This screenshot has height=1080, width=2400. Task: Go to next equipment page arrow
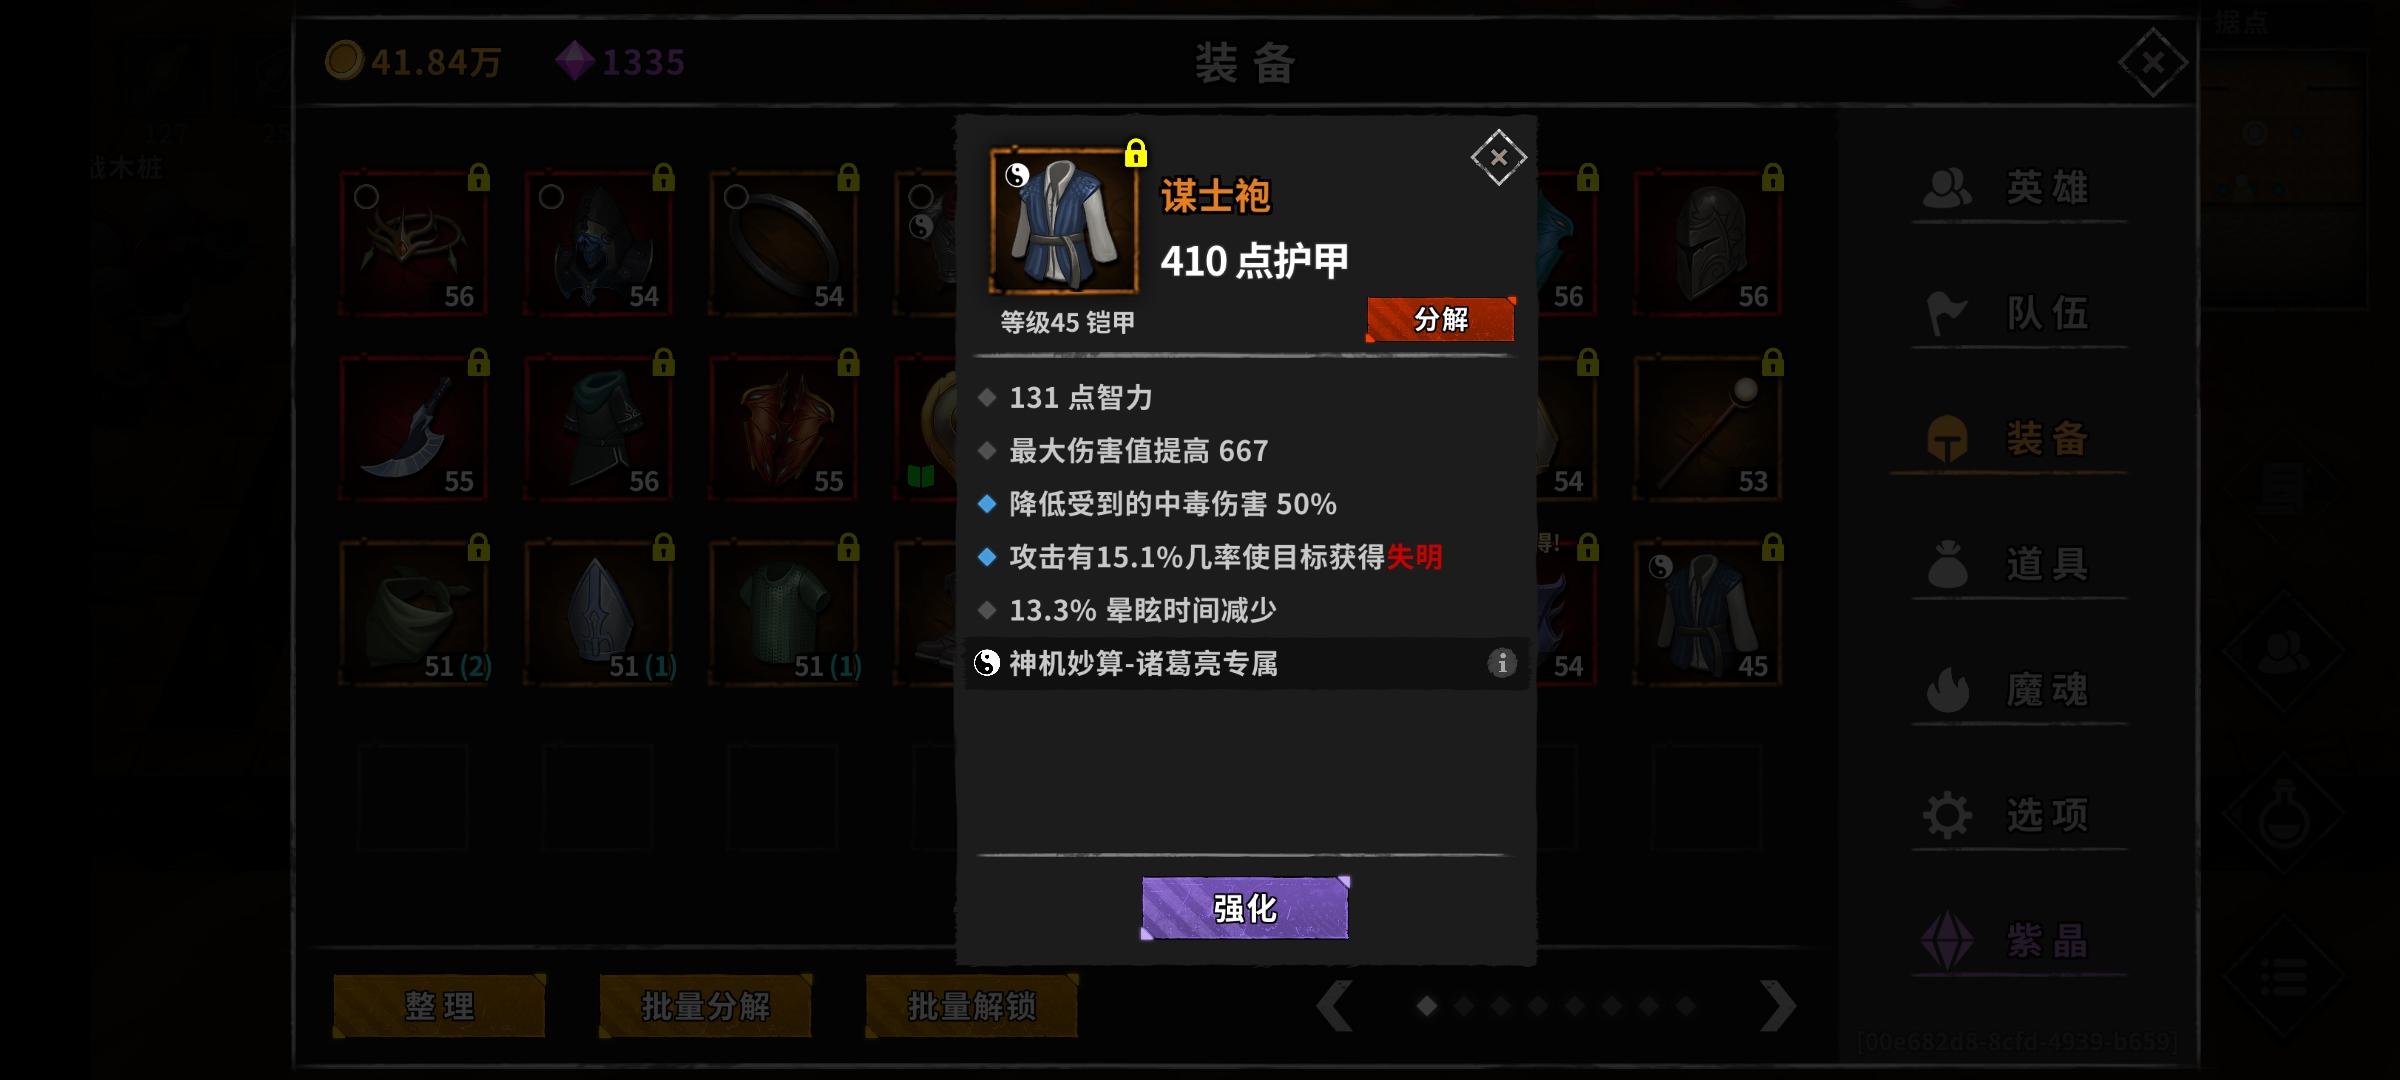pyautogui.click(x=1777, y=1006)
